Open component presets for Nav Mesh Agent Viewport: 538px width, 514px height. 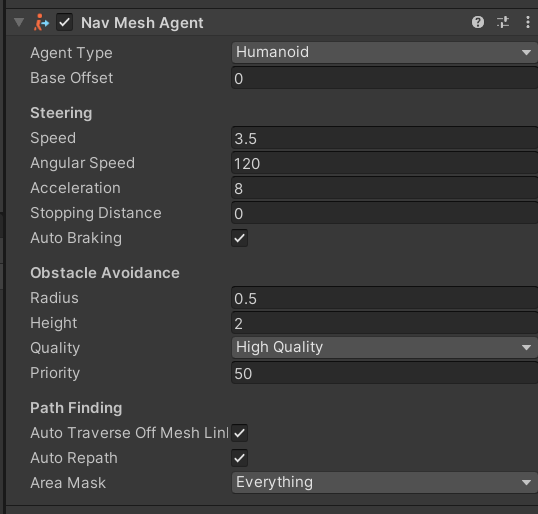(x=503, y=23)
